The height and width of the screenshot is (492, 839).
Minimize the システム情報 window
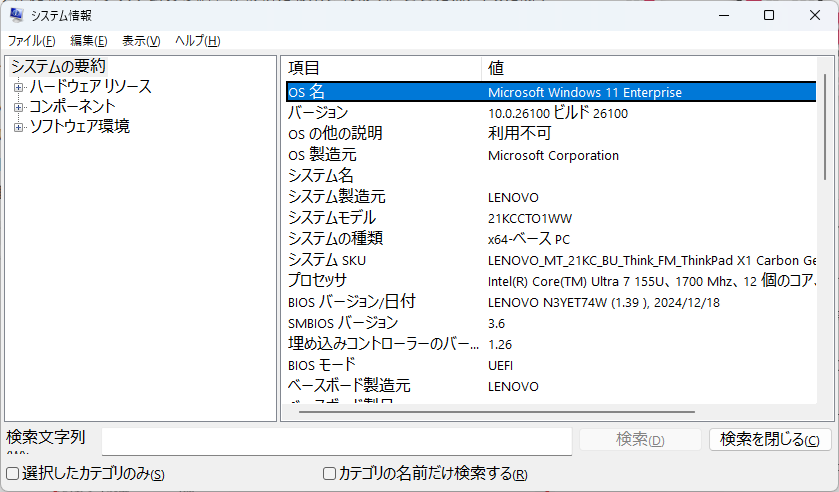click(724, 16)
